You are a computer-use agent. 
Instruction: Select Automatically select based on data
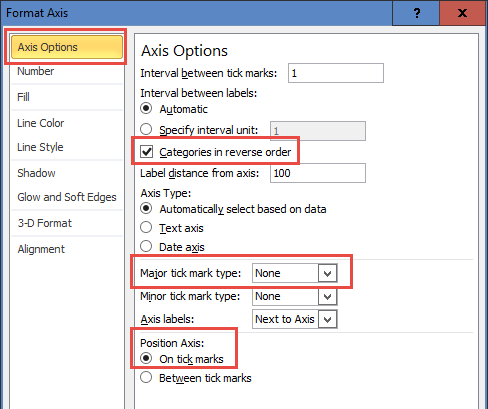coord(146,208)
